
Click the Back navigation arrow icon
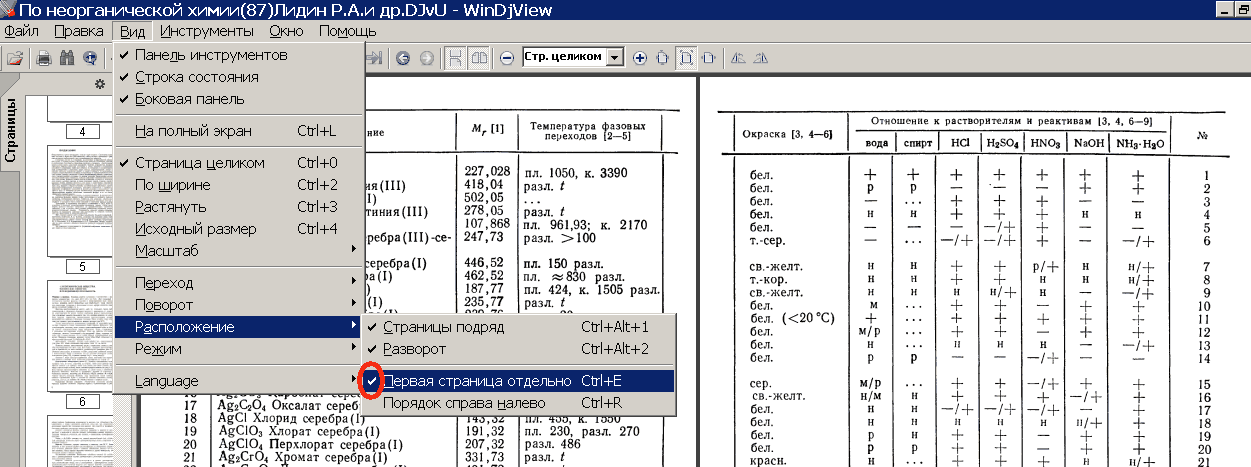pos(403,57)
